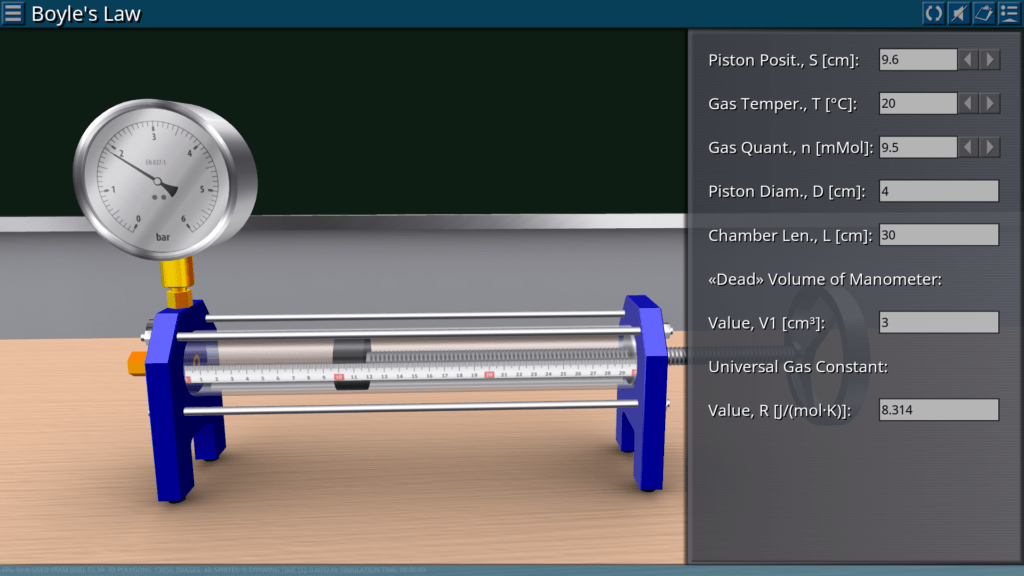Click the Universal Gas Constant R field

pos(938,409)
